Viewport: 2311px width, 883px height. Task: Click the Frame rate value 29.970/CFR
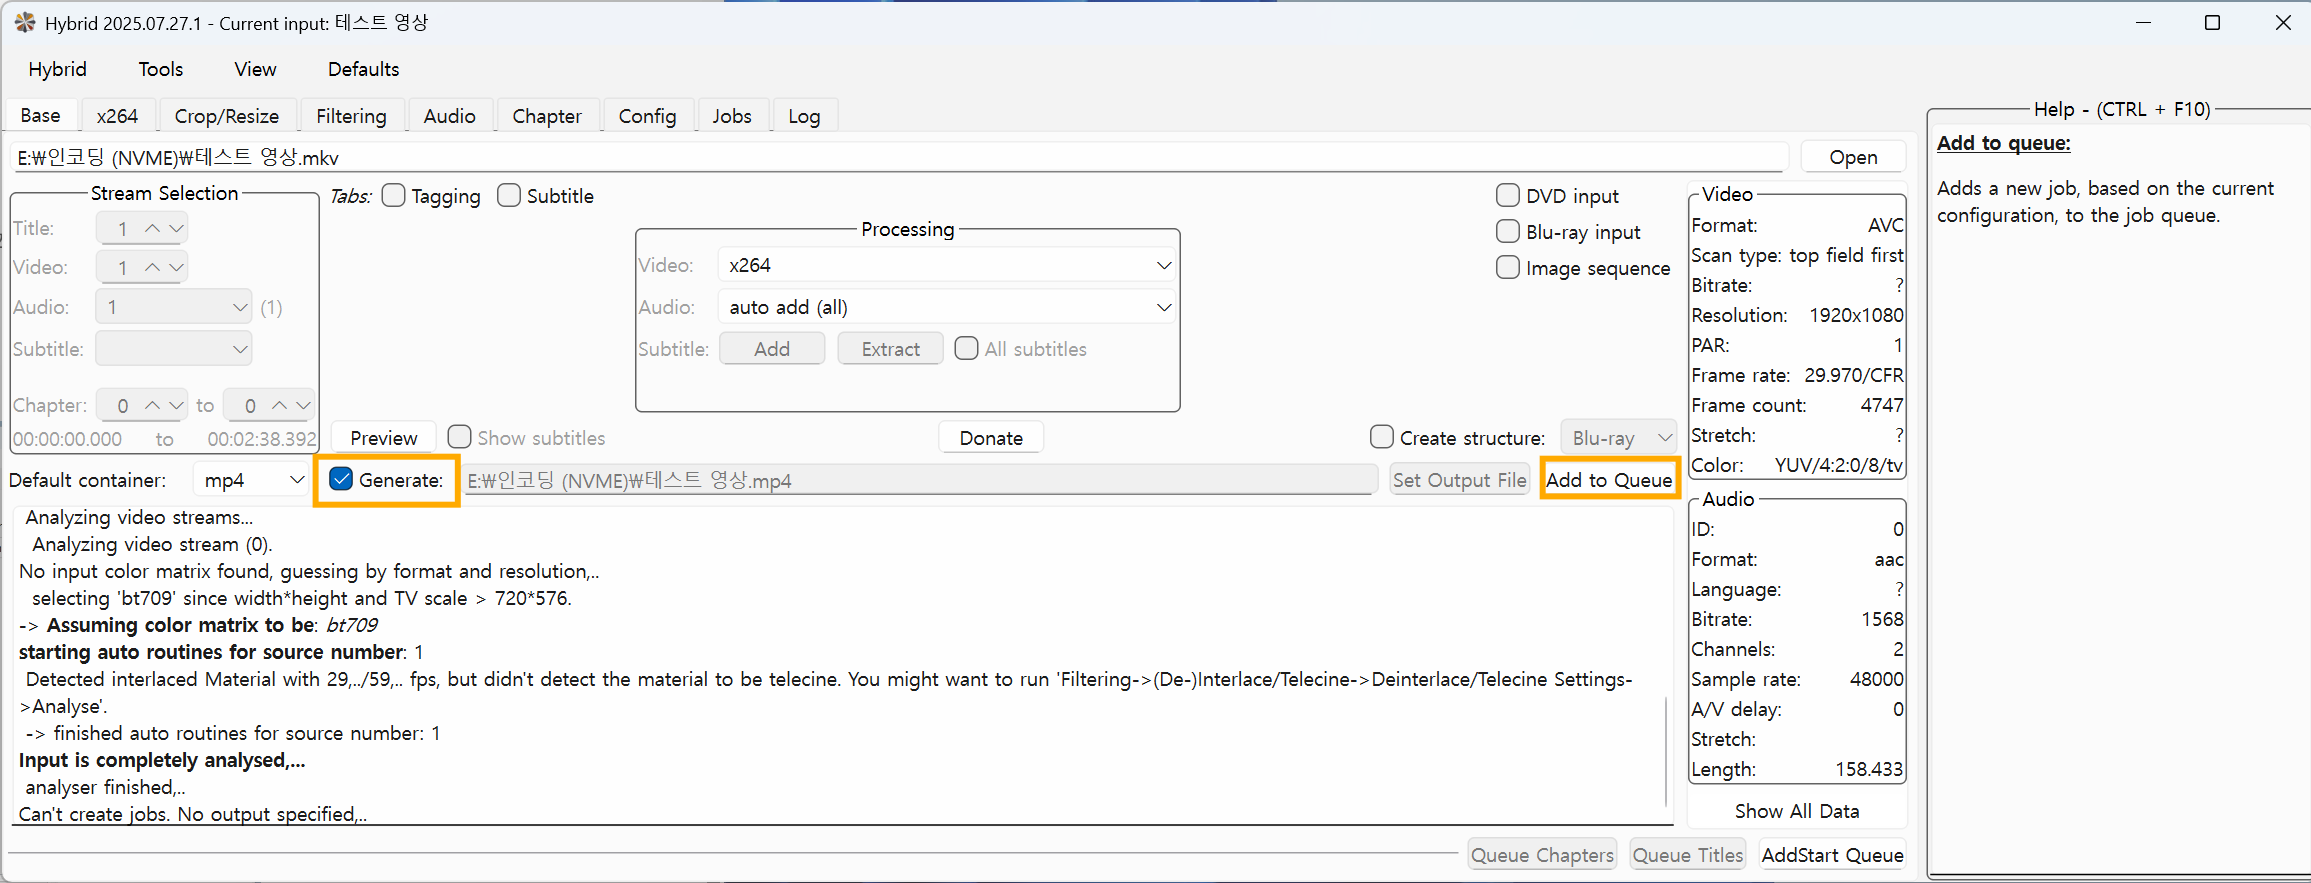(x=1854, y=375)
